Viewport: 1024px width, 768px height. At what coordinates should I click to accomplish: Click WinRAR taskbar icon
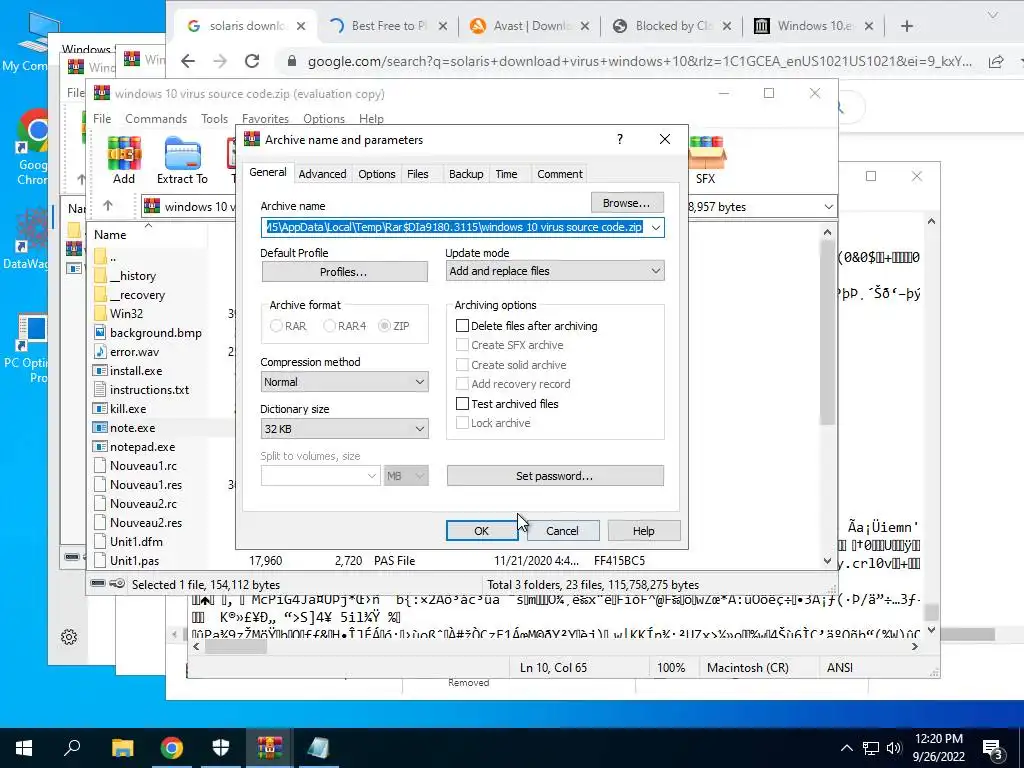[269, 748]
